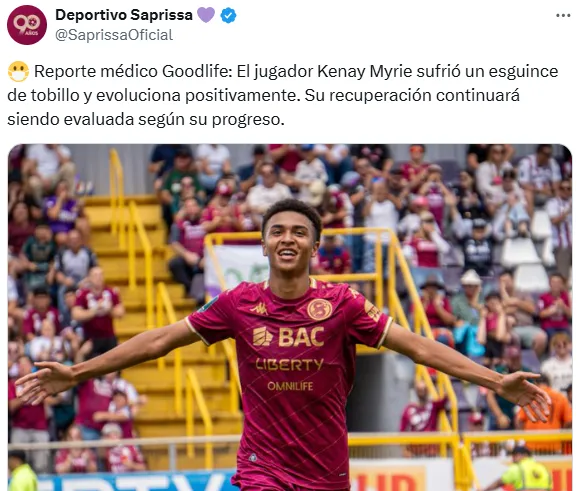The image size is (588, 491).
Task: Click the Saprissa crest on the jersey
Action: [320, 309]
